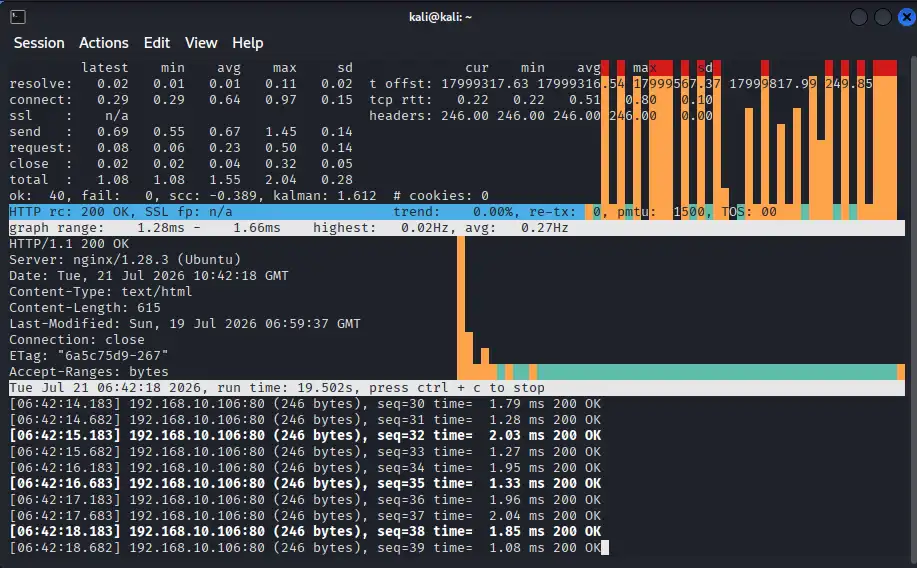Click the 'resolve:' timing row
The width and height of the screenshot is (917, 568).
[181, 84]
